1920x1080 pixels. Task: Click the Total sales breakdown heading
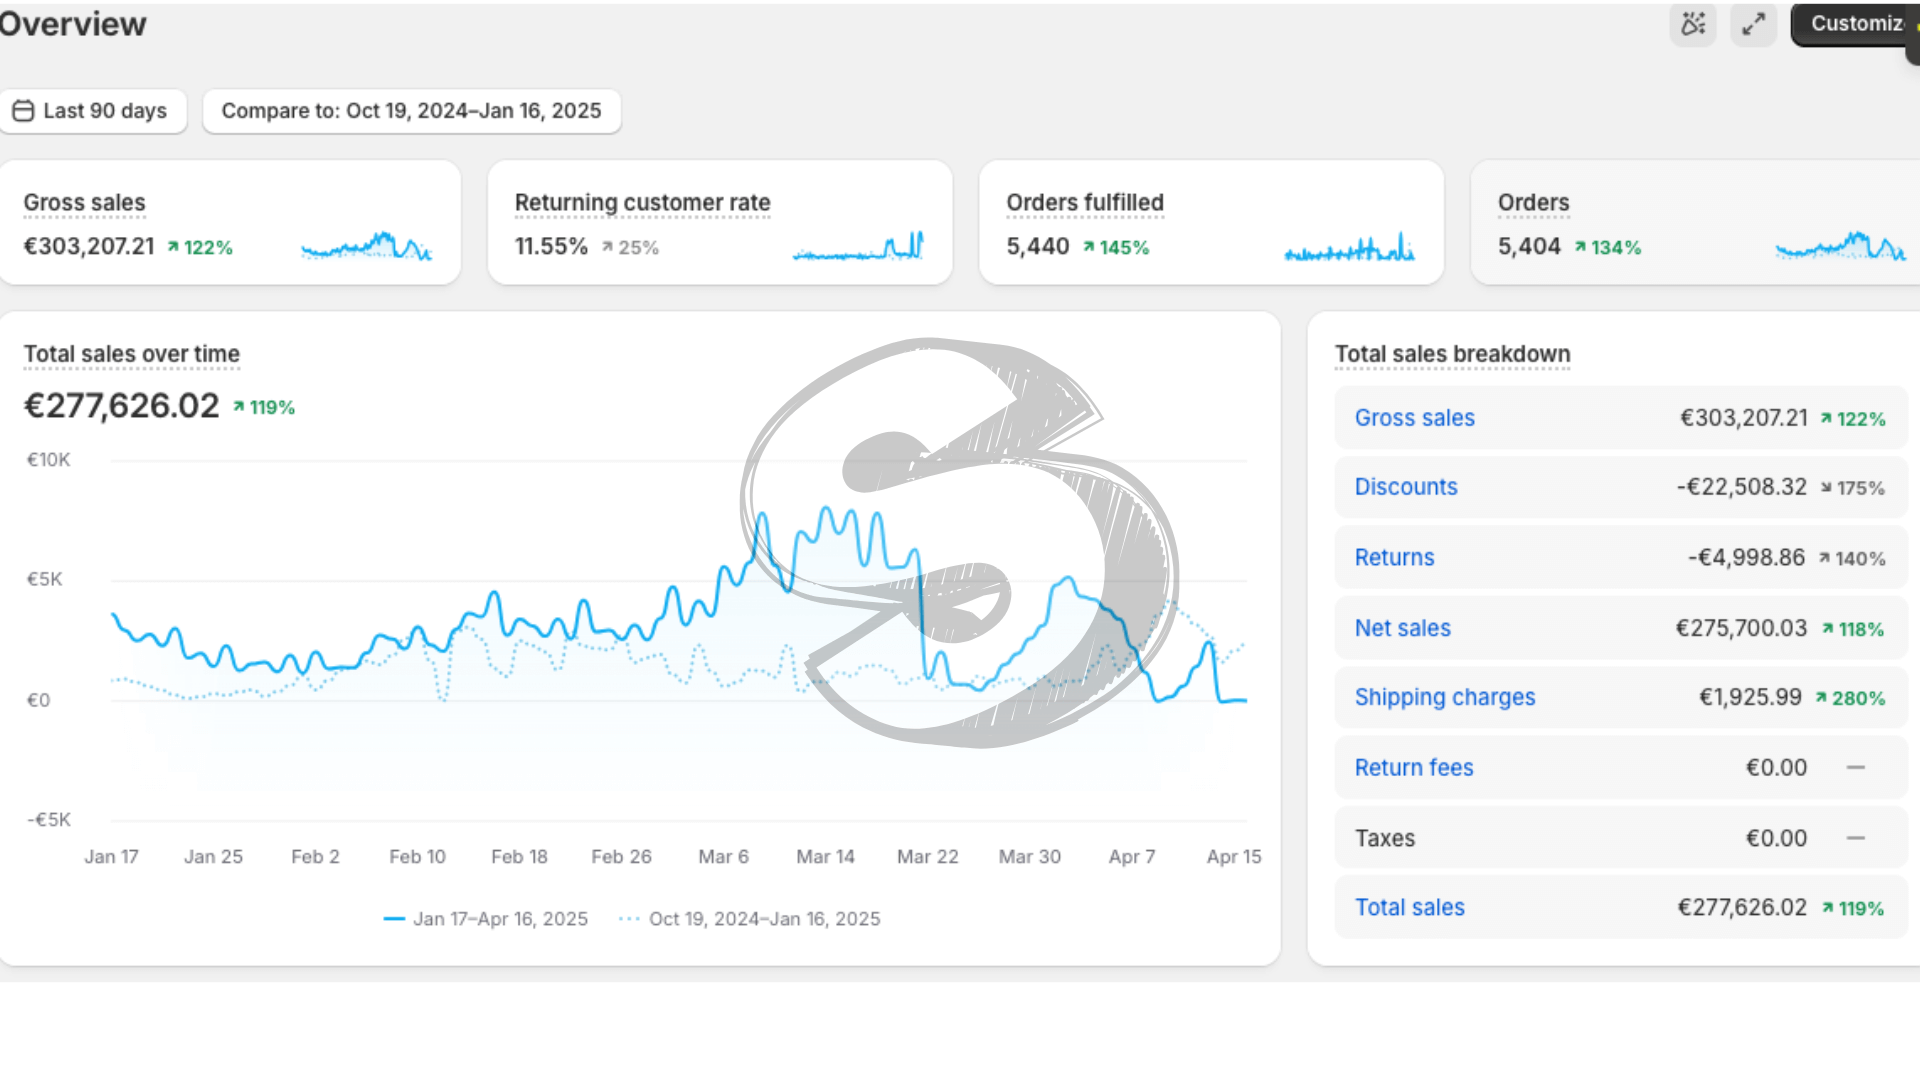coord(1452,354)
